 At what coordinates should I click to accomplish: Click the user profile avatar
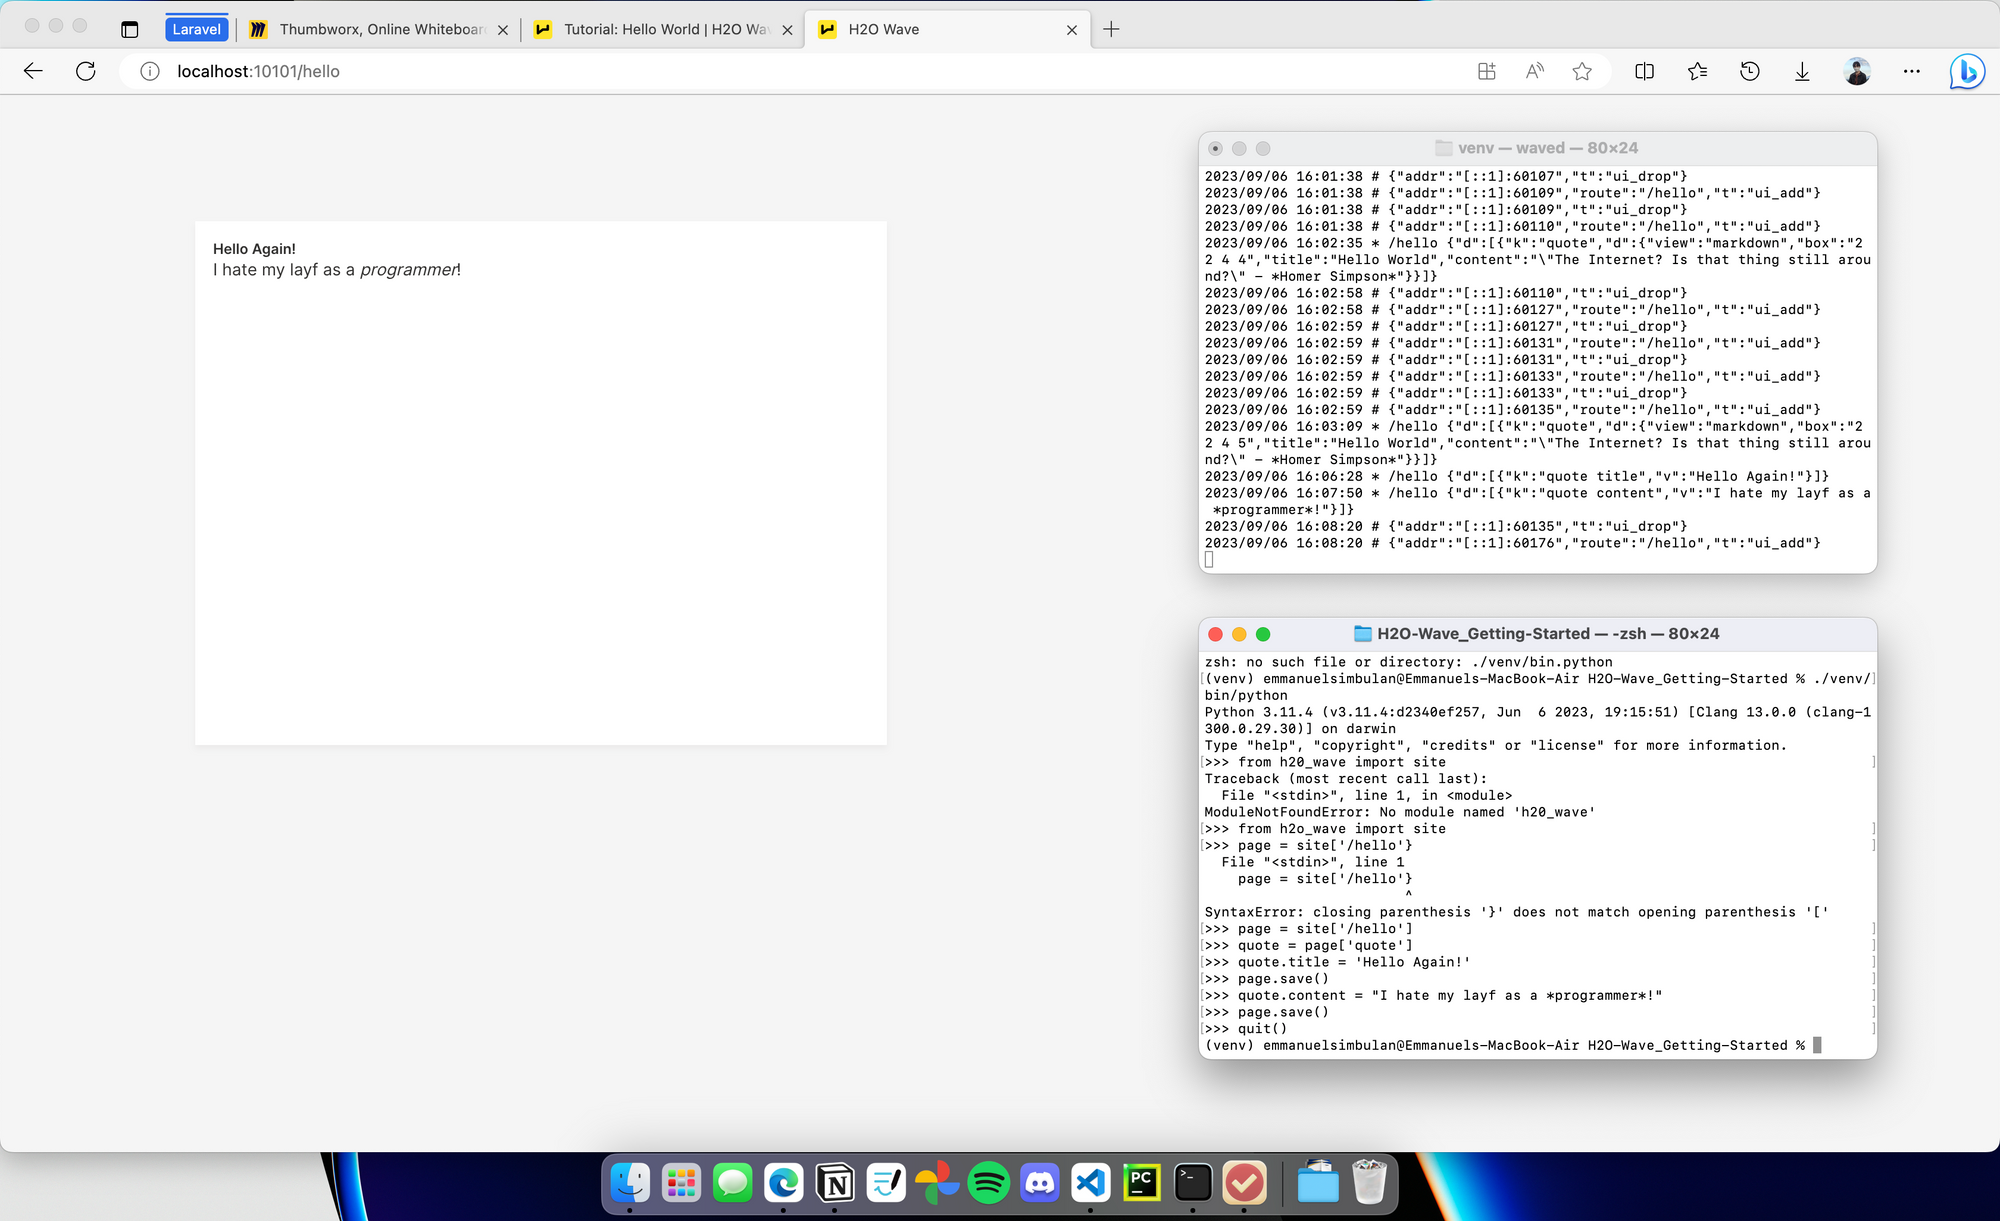coord(1857,71)
